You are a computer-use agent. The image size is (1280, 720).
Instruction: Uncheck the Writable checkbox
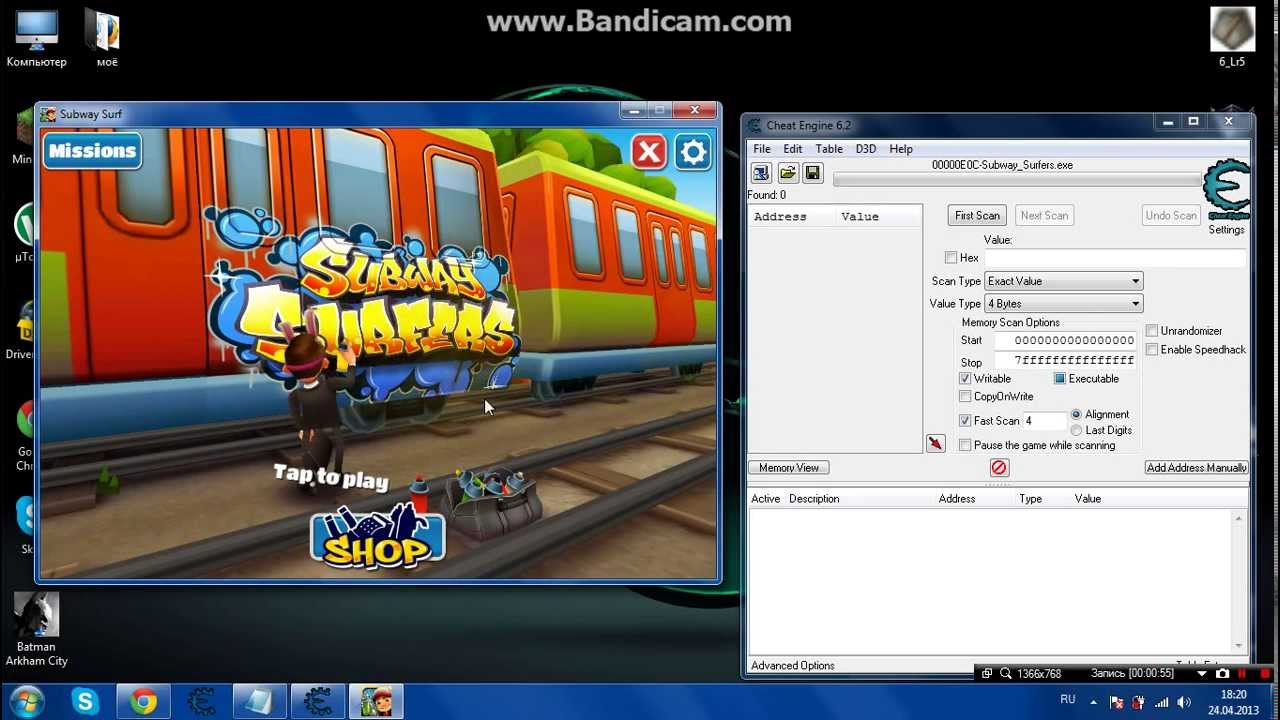965,379
